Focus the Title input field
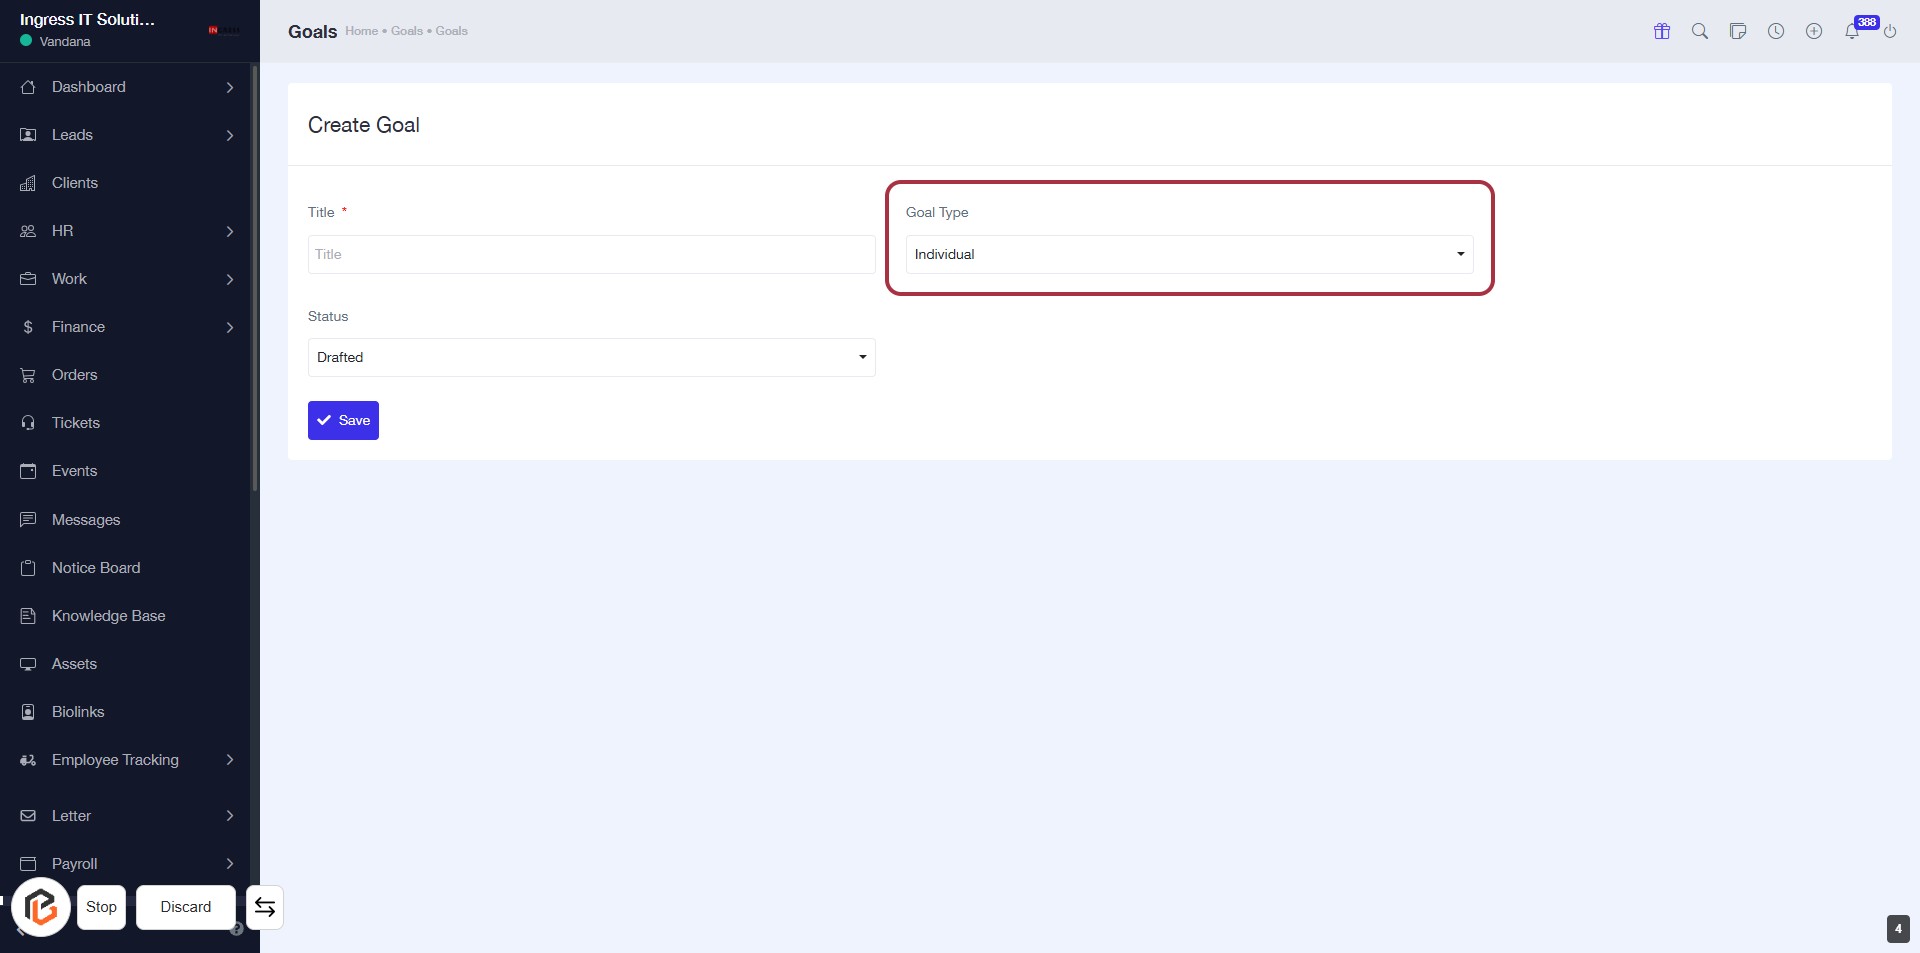Image resolution: width=1920 pixels, height=953 pixels. (591, 254)
